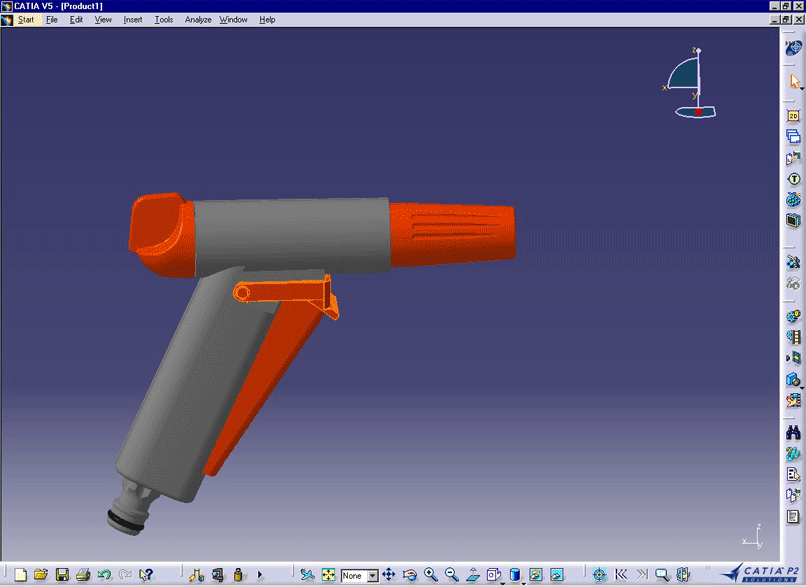The width and height of the screenshot is (806, 587).
Task: Toggle Swap visible space icon
Action: coord(556,575)
